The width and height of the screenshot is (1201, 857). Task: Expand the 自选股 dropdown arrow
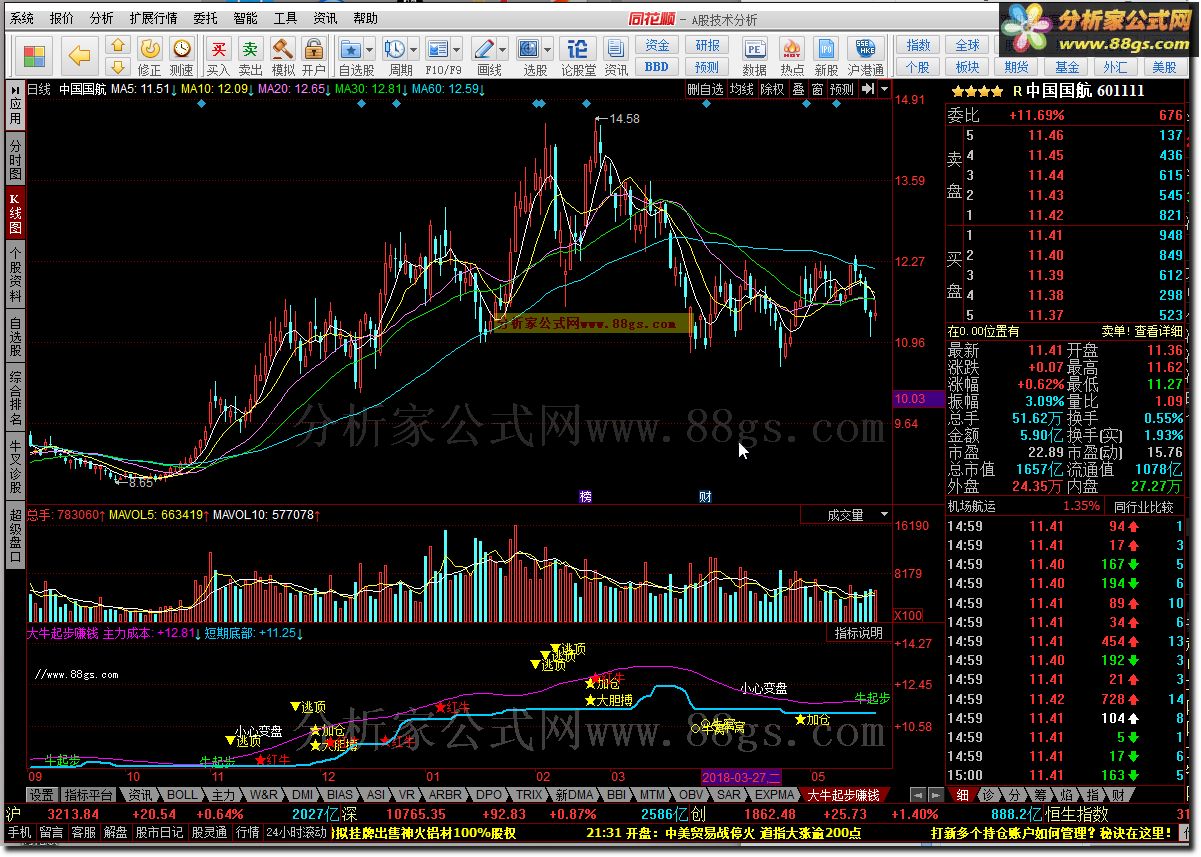(370, 48)
